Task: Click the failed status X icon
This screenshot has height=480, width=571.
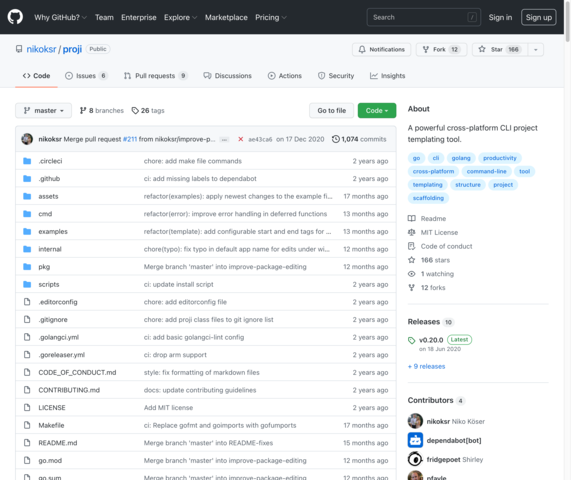Action: [x=240, y=139]
